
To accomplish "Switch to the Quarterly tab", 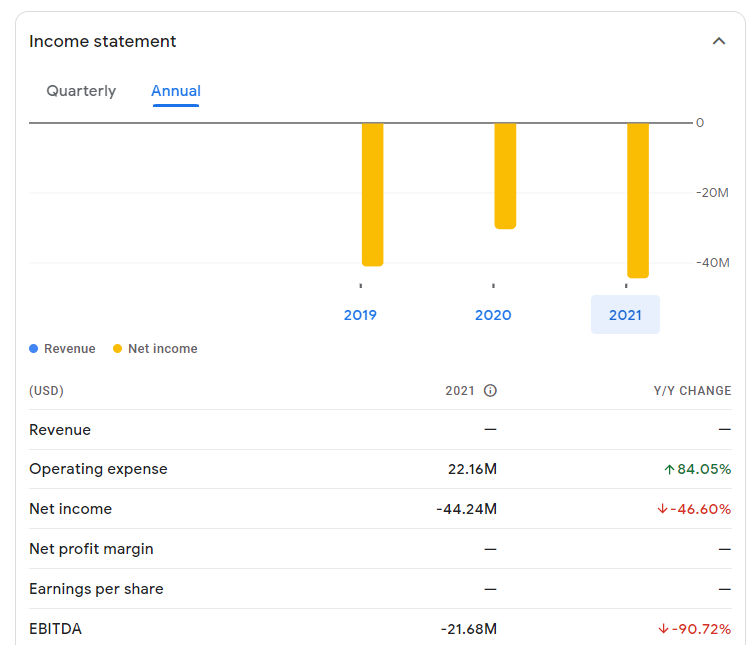I will [81, 91].
